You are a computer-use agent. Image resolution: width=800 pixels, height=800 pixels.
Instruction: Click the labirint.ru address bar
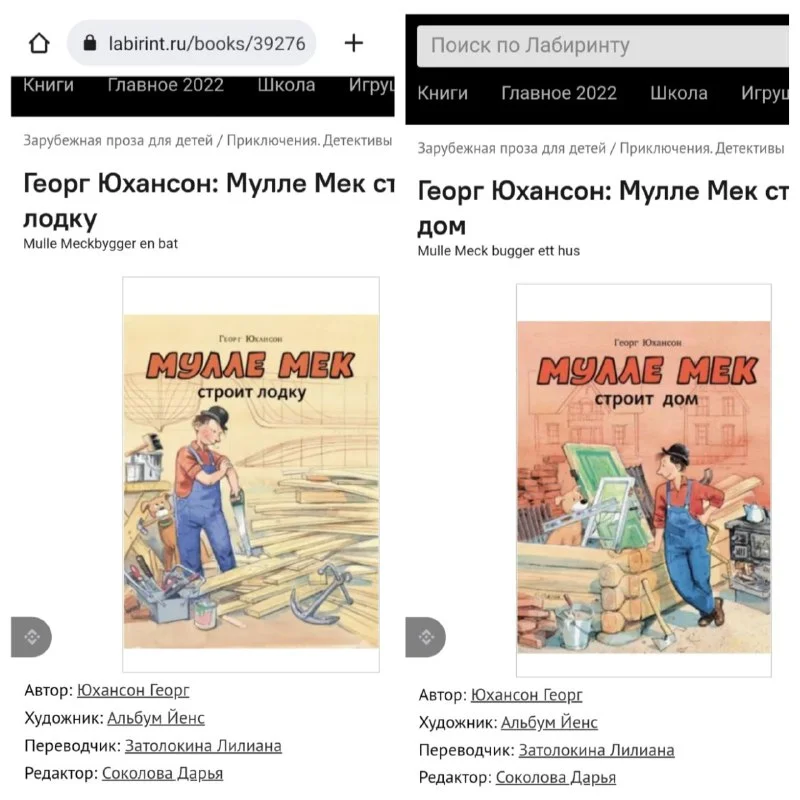click(x=191, y=43)
